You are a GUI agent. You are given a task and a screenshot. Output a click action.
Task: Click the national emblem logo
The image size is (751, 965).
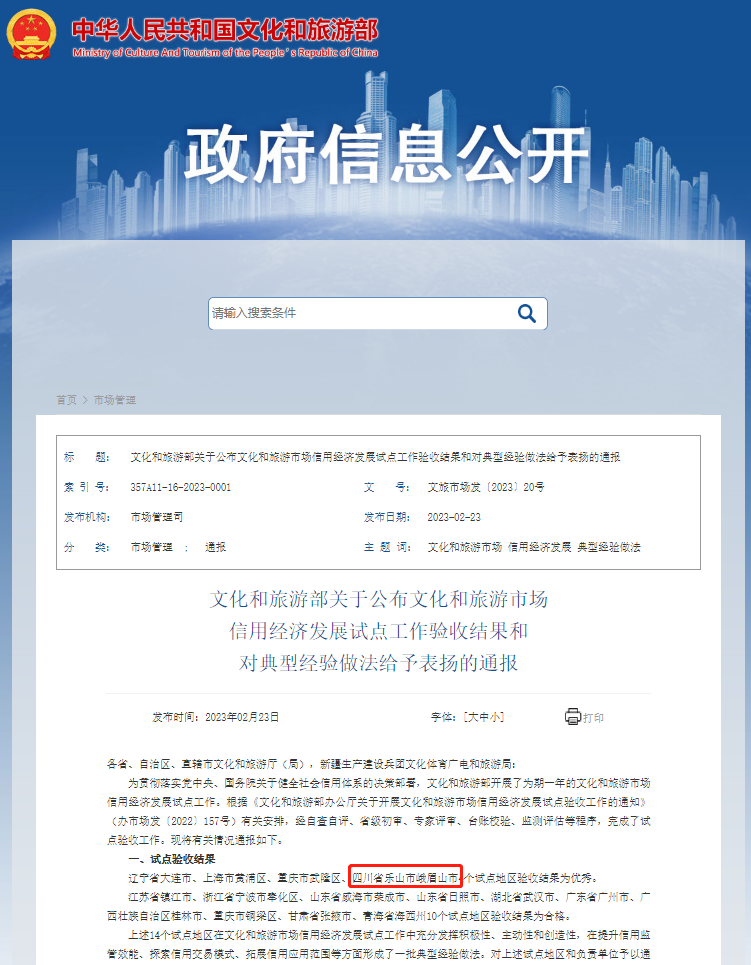[x=31, y=34]
